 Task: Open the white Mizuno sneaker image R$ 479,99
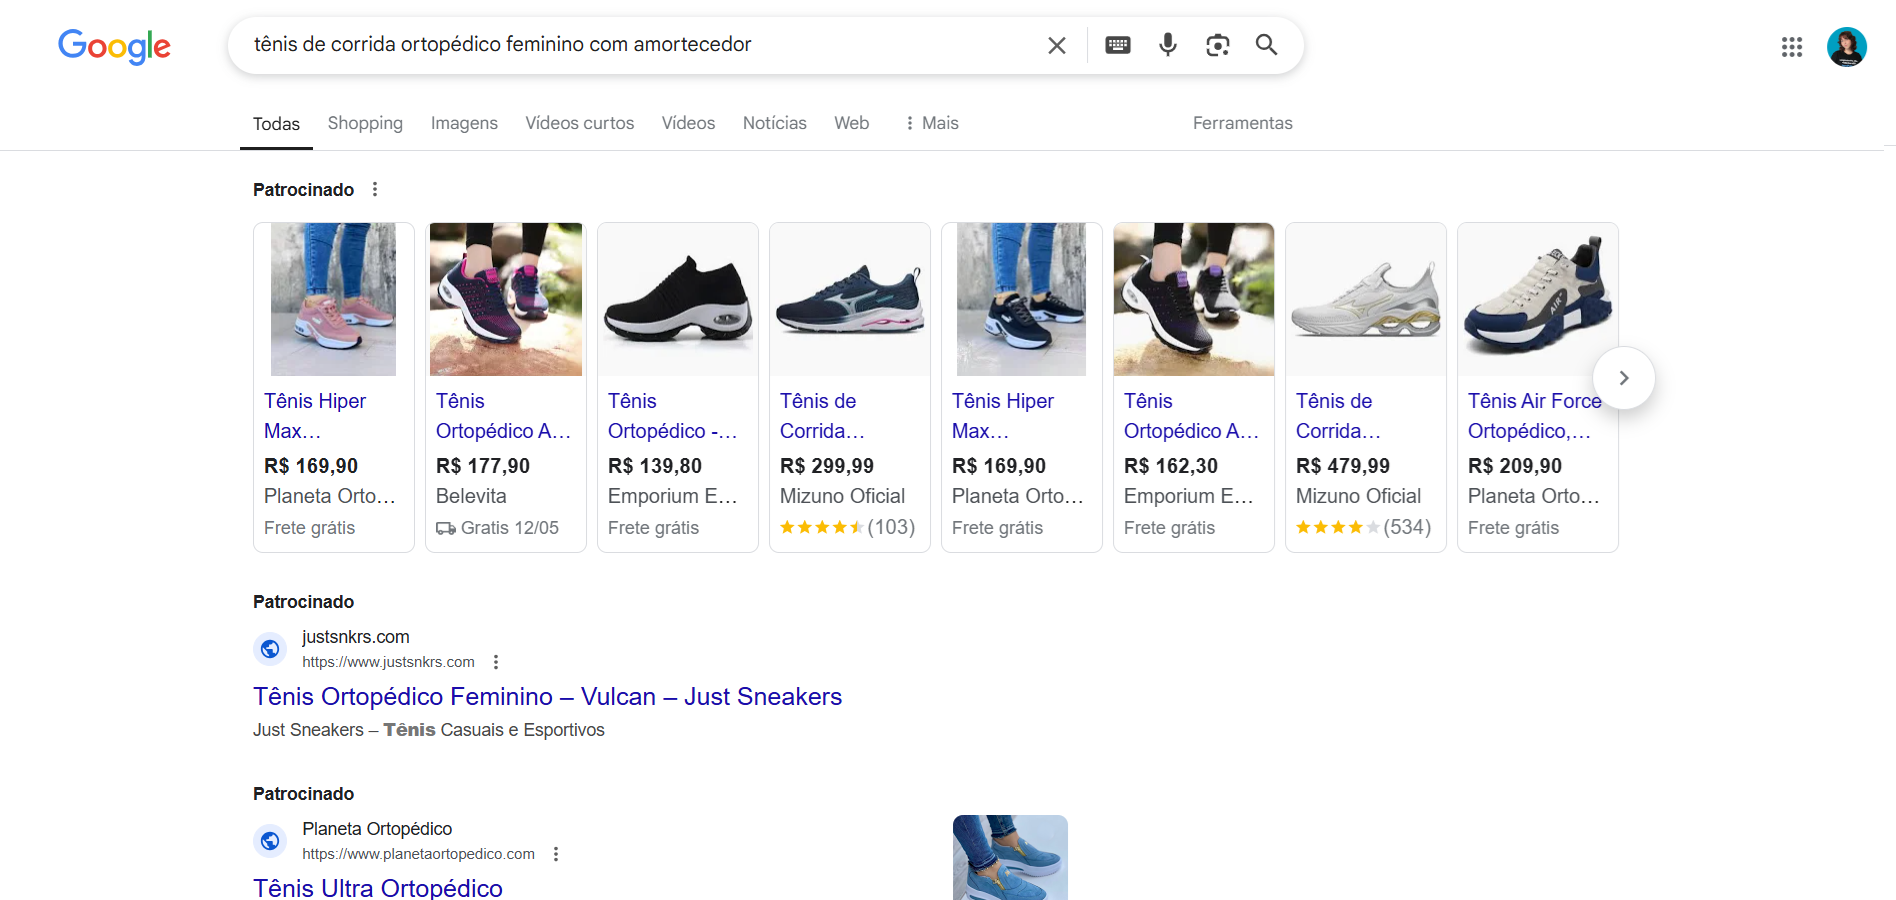[1366, 300]
